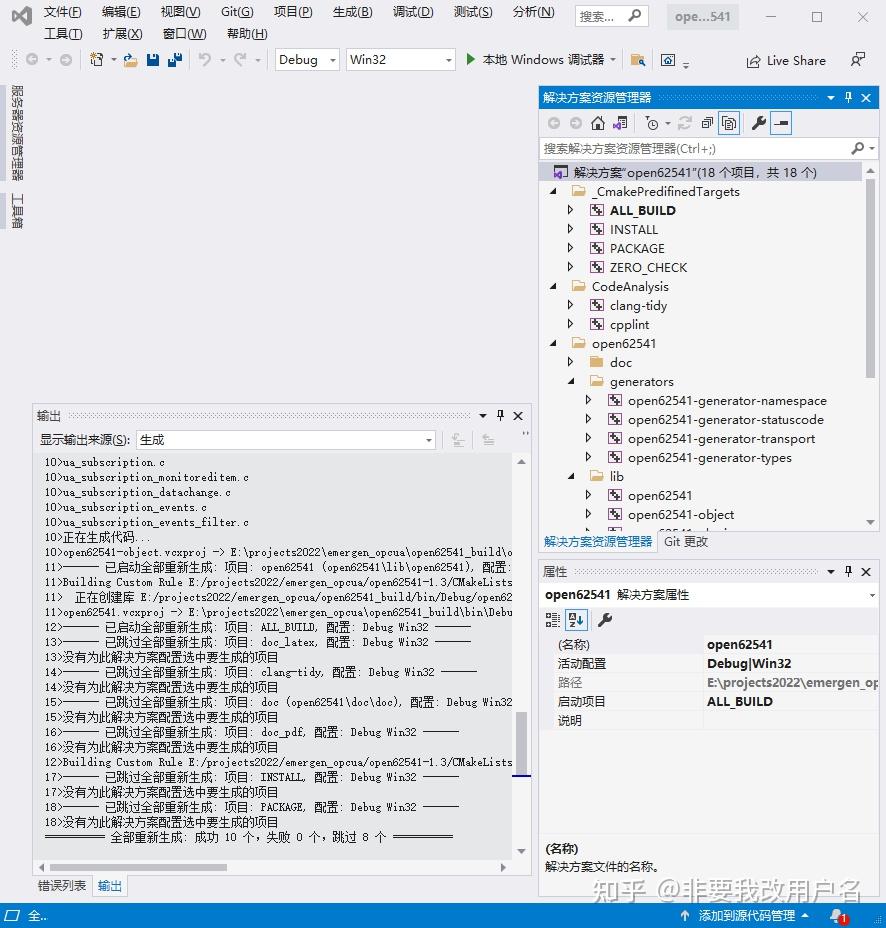The height and width of the screenshot is (928, 886).
Task: Pin the 输出 output window
Action: (499, 415)
